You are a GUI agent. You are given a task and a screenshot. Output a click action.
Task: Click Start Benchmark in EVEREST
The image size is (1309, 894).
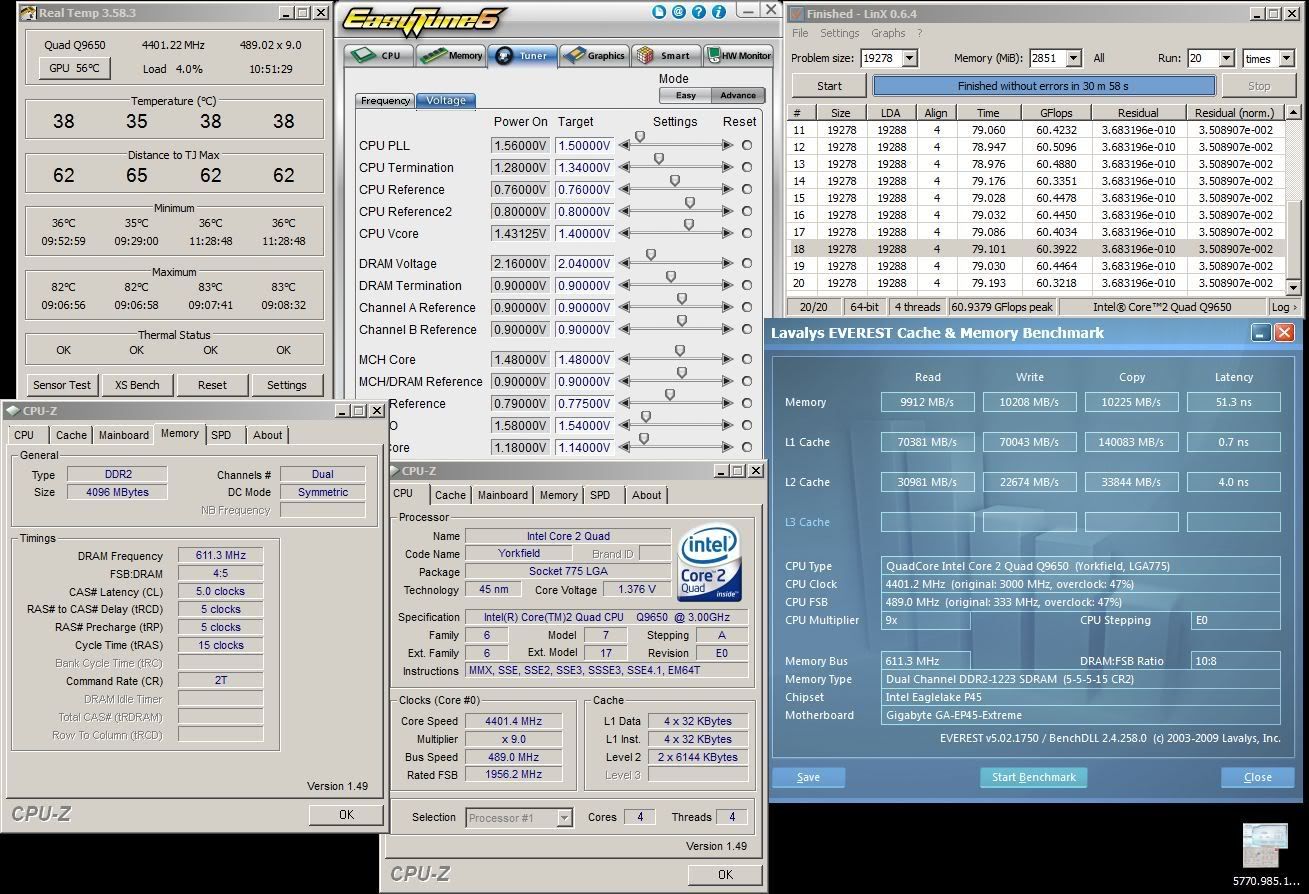pyautogui.click(x=1033, y=777)
